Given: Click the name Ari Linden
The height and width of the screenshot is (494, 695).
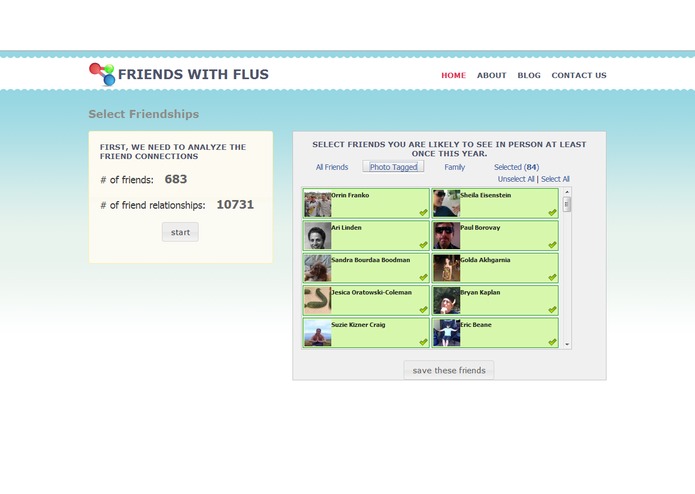Looking at the screenshot, I should click(x=347, y=227).
